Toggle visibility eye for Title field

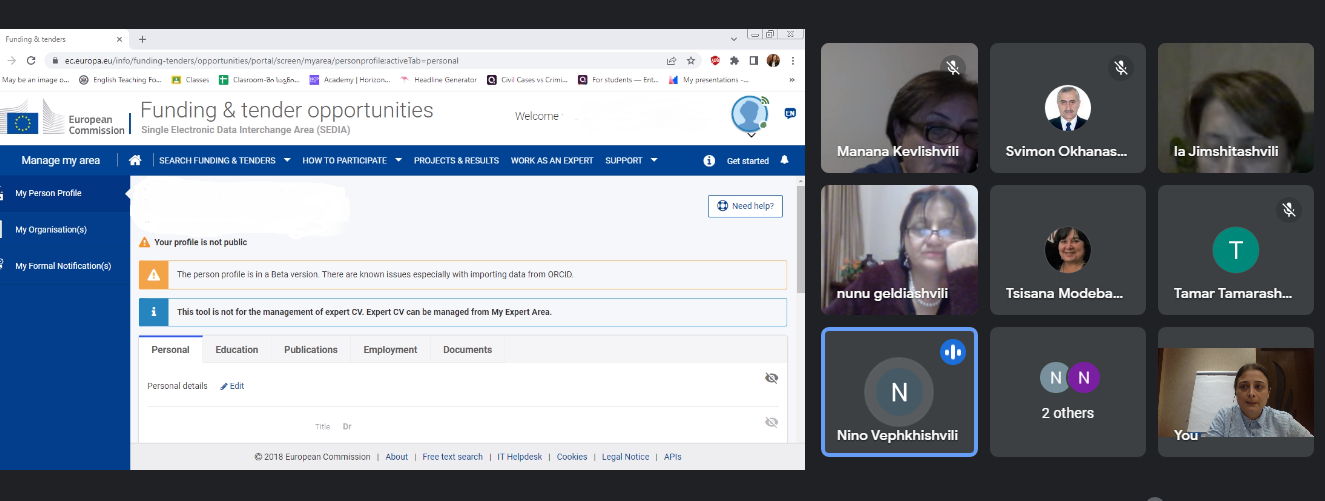point(771,422)
